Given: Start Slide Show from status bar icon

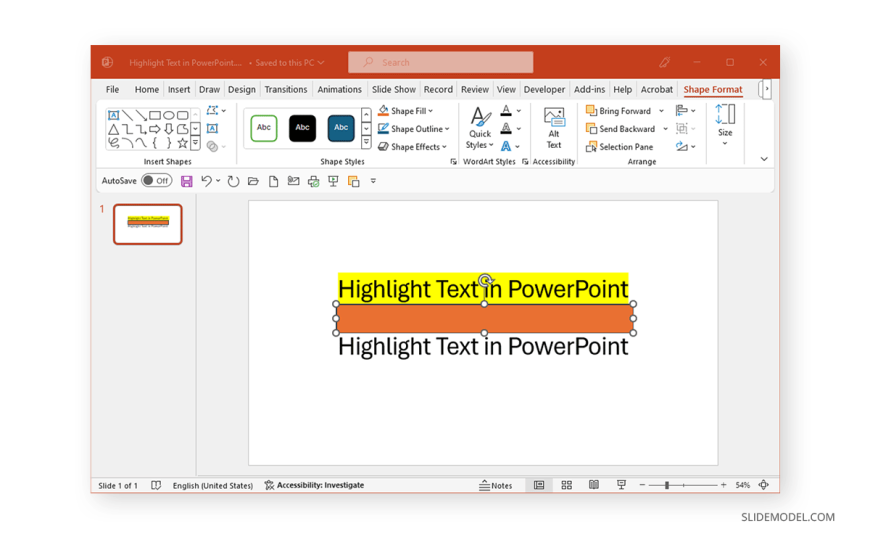Looking at the screenshot, I should click(621, 485).
